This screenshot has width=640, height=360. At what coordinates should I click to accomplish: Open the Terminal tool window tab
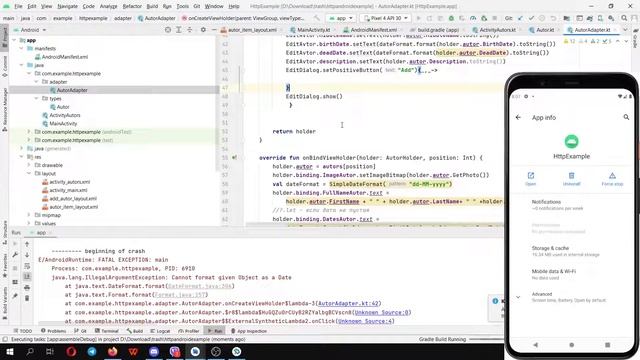(107, 331)
